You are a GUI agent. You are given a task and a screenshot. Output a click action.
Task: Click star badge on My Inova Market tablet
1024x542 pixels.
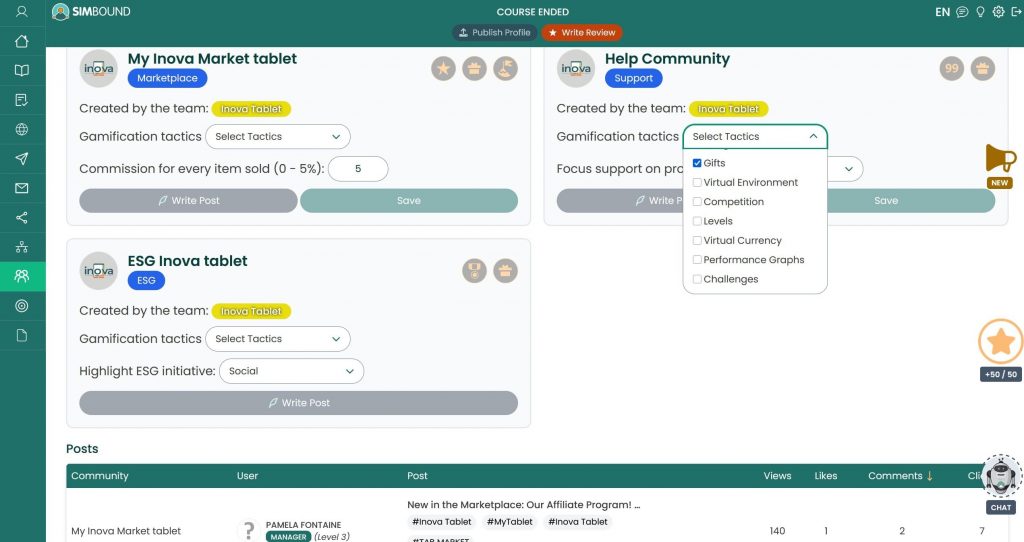tap(443, 68)
